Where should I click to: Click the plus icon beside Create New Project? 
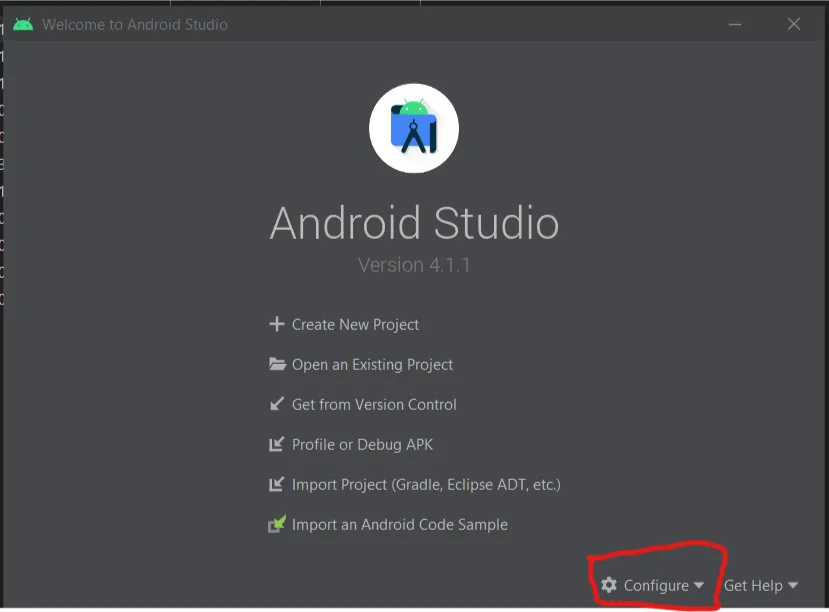[x=277, y=324]
